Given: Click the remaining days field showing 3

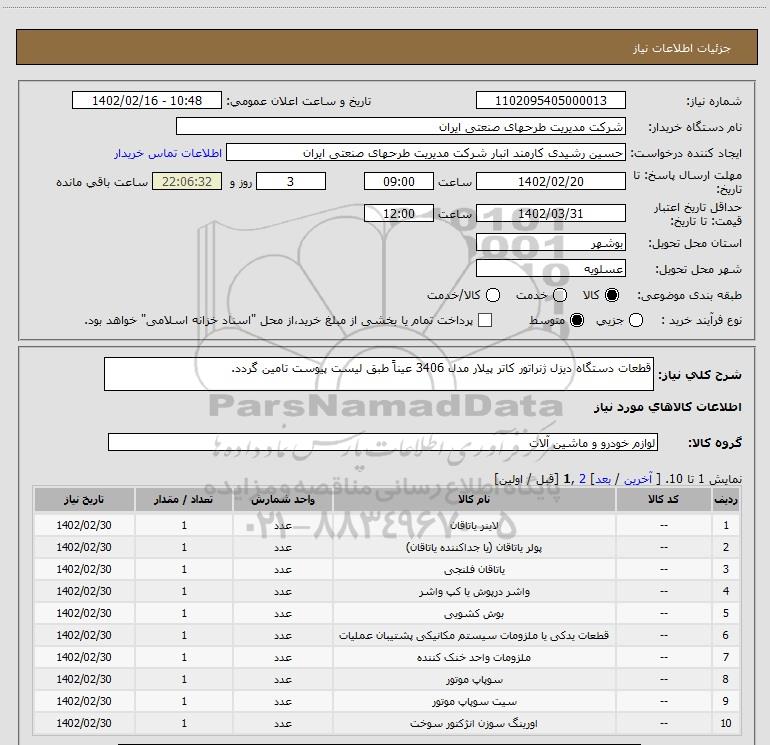Looking at the screenshot, I should point(291,181).
